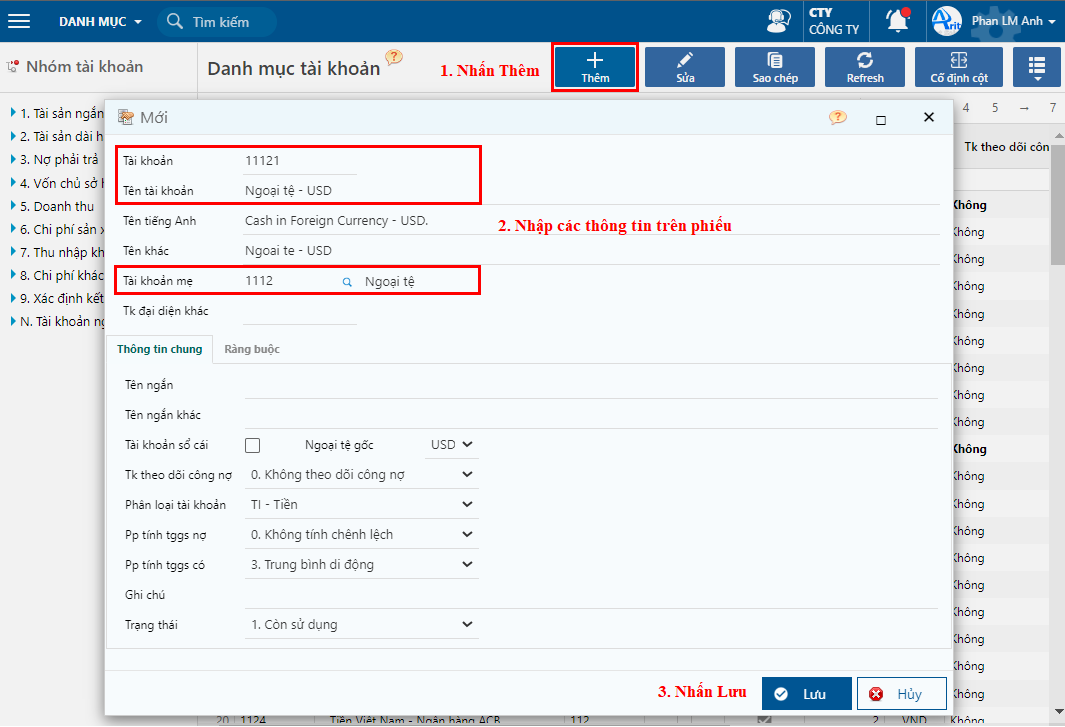Viewport: 1065px width, 727px height.
Task: Expand the Phân loại tài khoản dropdown
Action: (361, 505)
